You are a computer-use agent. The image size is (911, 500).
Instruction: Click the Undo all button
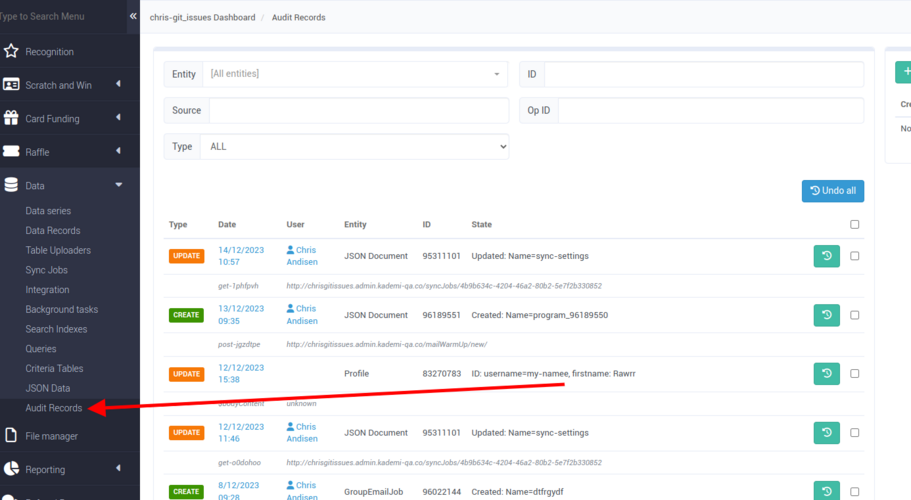833,190
